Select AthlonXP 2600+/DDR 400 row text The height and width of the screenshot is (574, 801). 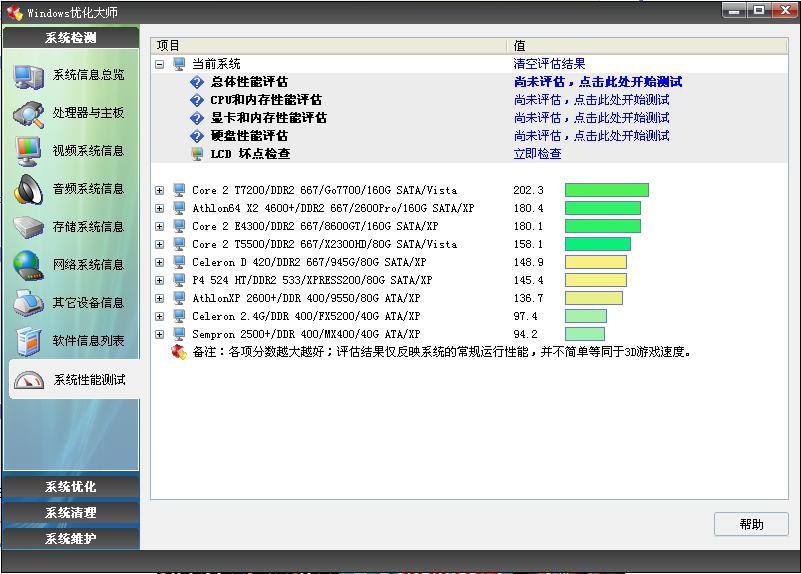pos(306,298)
